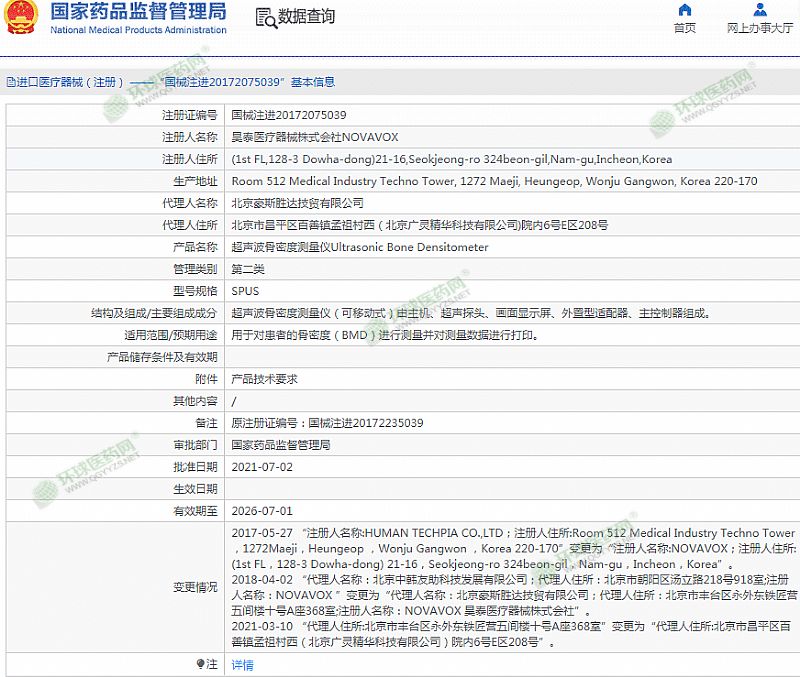Viewport: 800px width, 677px height.
Task: Select registration number 国械注进20172075039 cell
Action: pyautogui.click(x=289, y=115)
